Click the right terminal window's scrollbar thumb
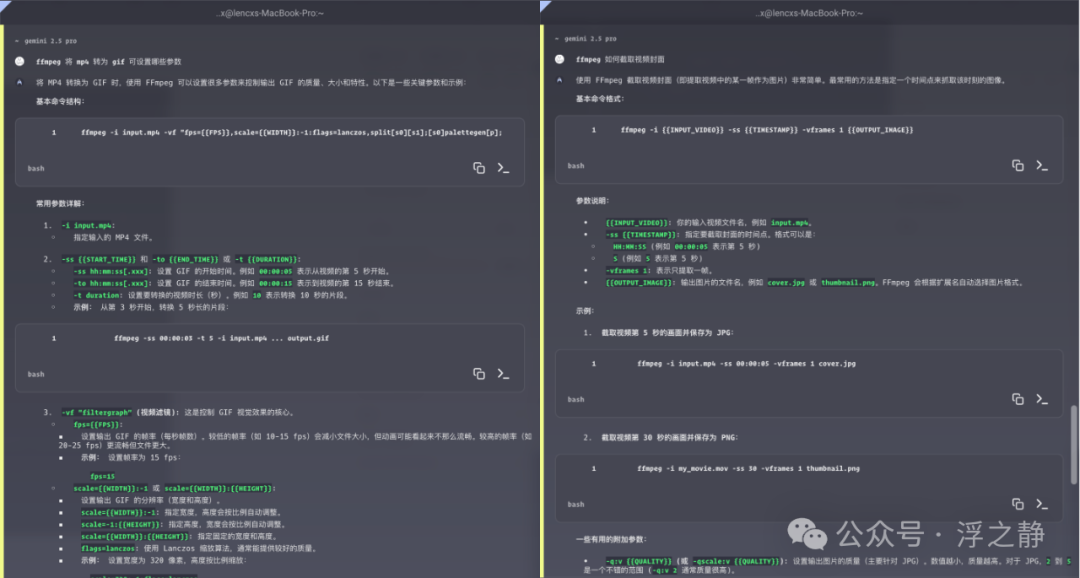The image size is (1080, 578). 1074,445
